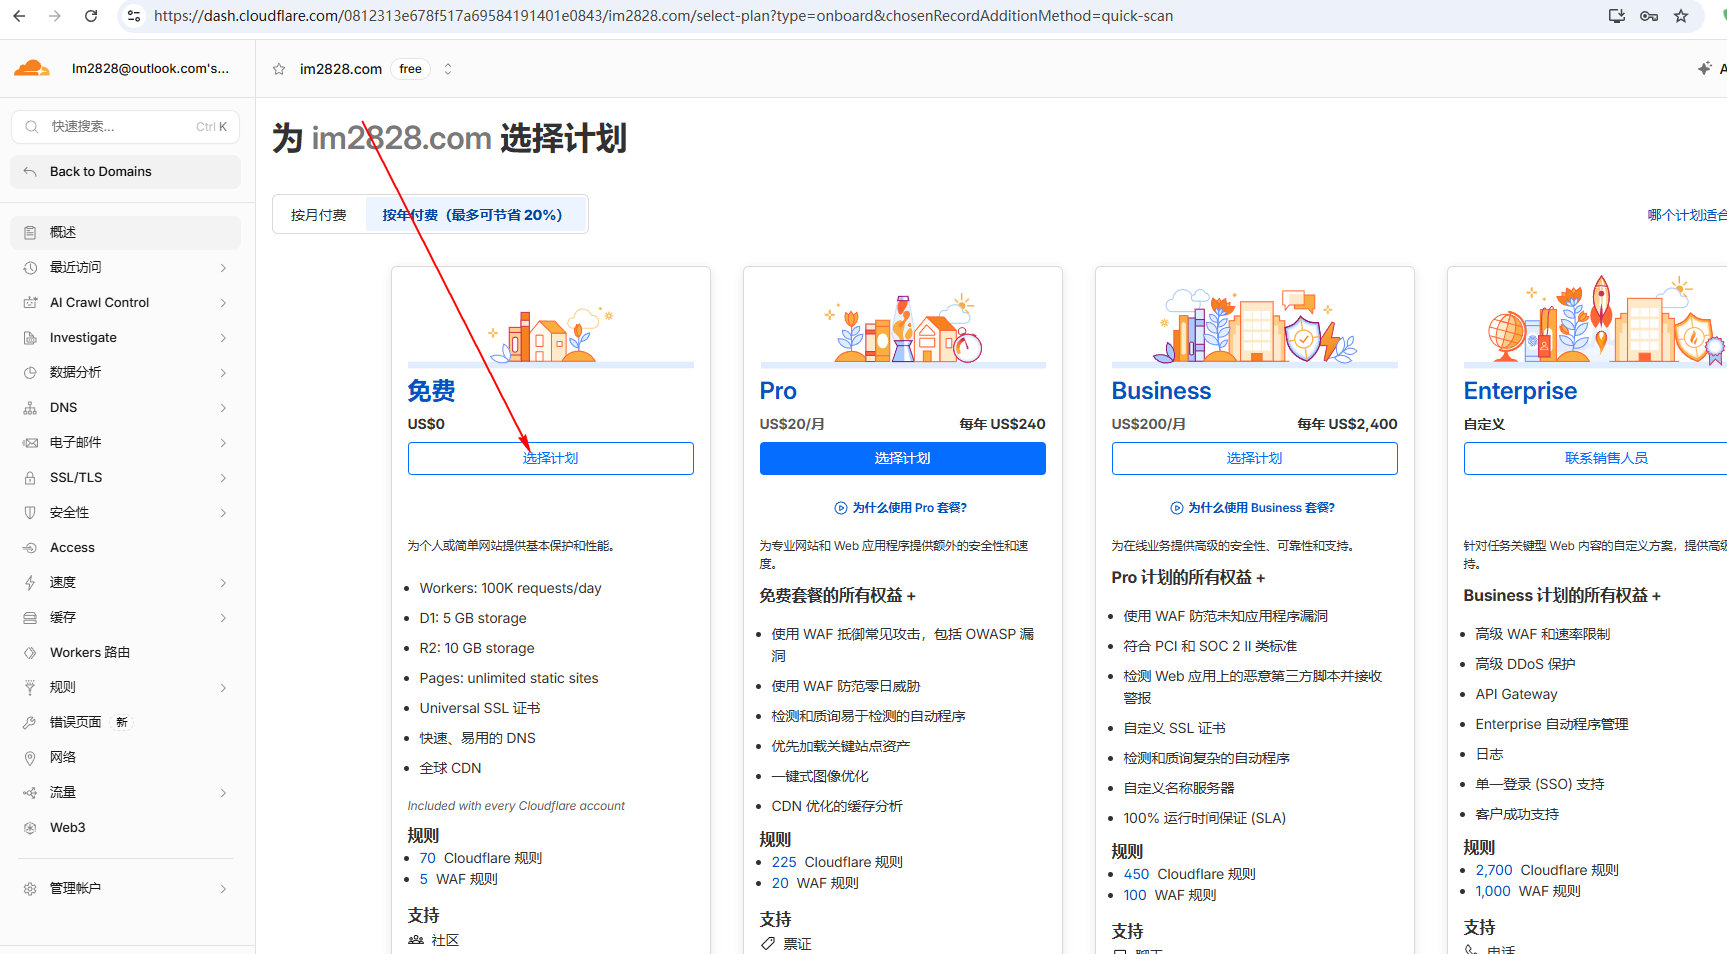1727x954 pixels.
Task: Switch to 按月付费 monthly billing tab
Action: [319, 215]
